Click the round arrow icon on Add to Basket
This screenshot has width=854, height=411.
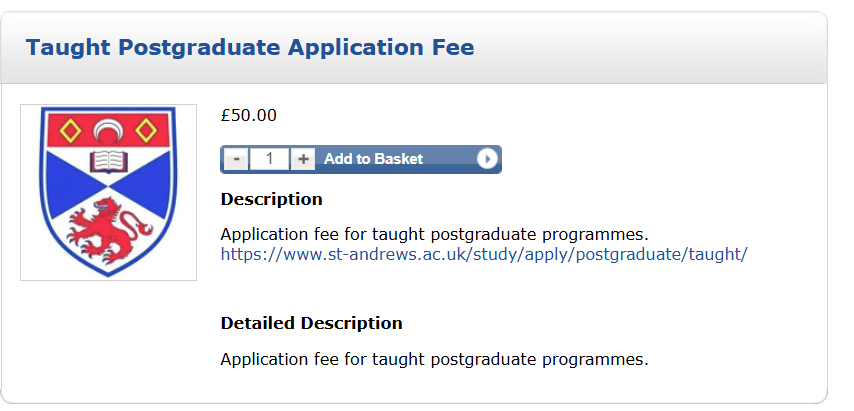coord(487,159)
